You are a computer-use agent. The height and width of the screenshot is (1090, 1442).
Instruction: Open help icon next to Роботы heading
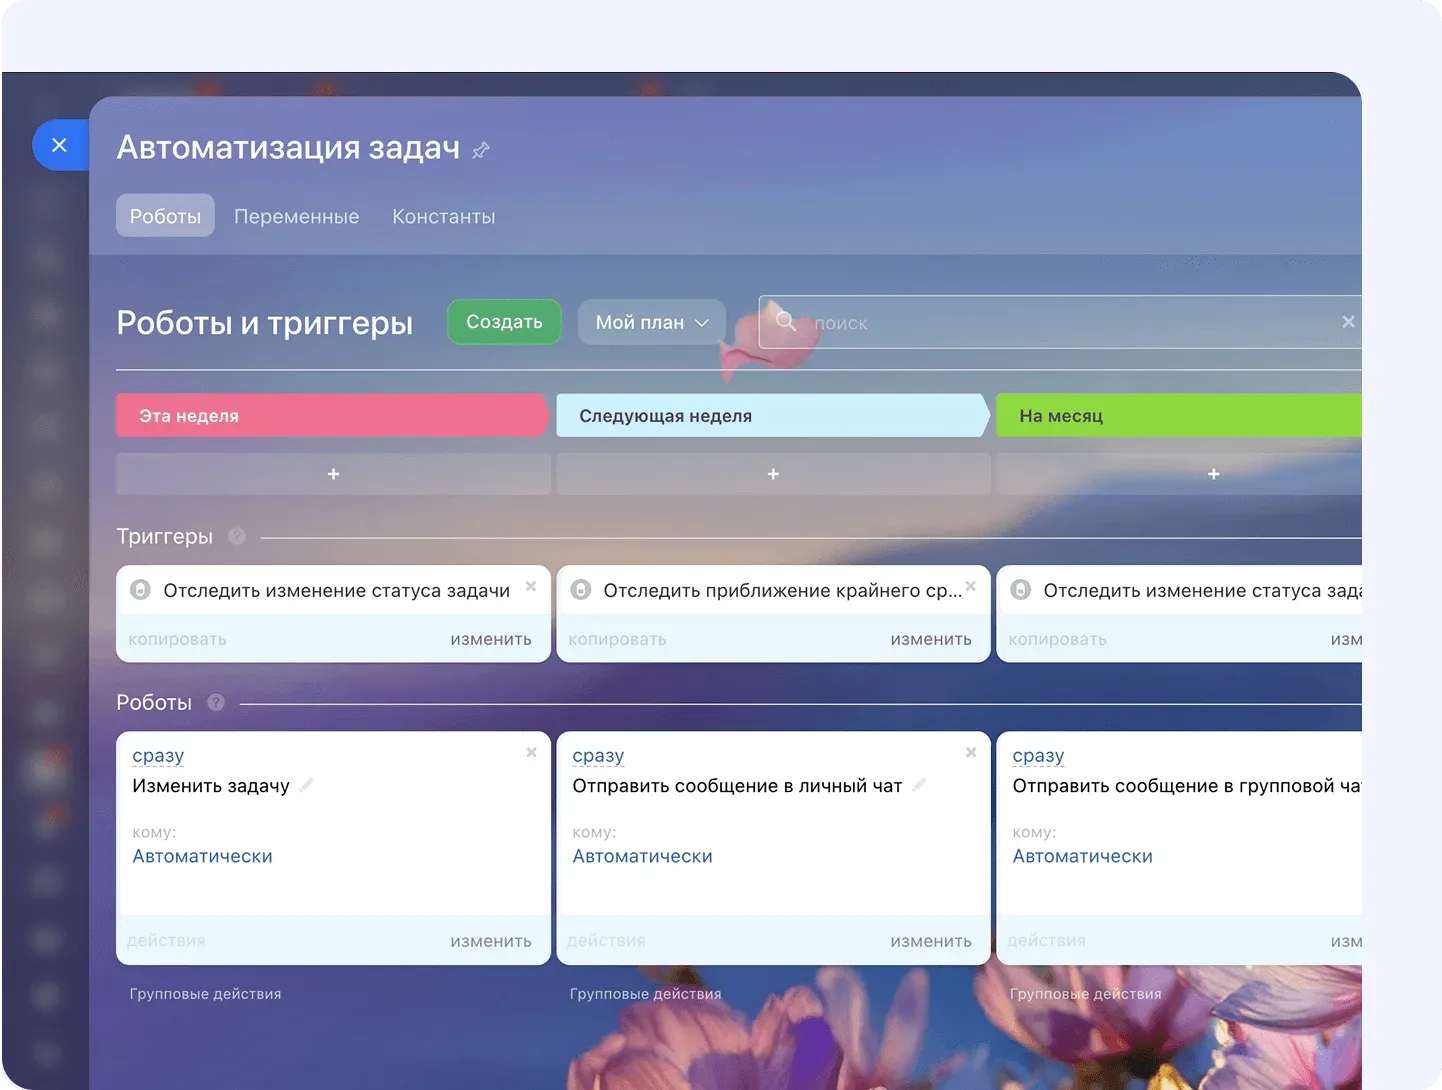pyautogui.click(x=216, y=702)
